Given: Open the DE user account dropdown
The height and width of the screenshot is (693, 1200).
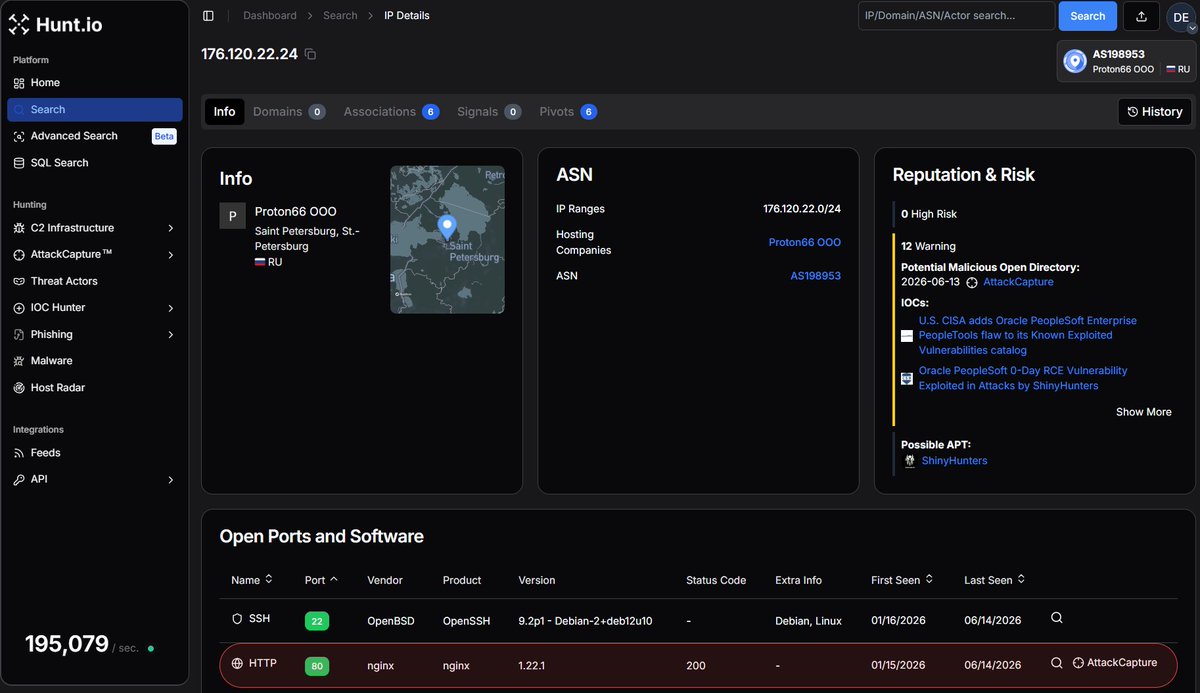Looking at the screenshot, I should 1181,17.
